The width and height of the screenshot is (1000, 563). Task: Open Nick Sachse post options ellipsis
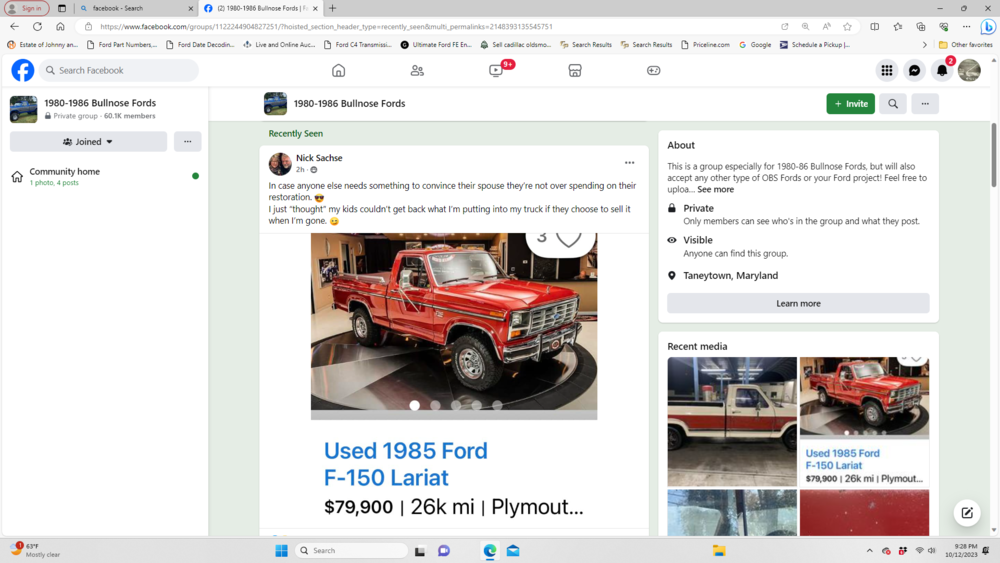coord(629,163)
